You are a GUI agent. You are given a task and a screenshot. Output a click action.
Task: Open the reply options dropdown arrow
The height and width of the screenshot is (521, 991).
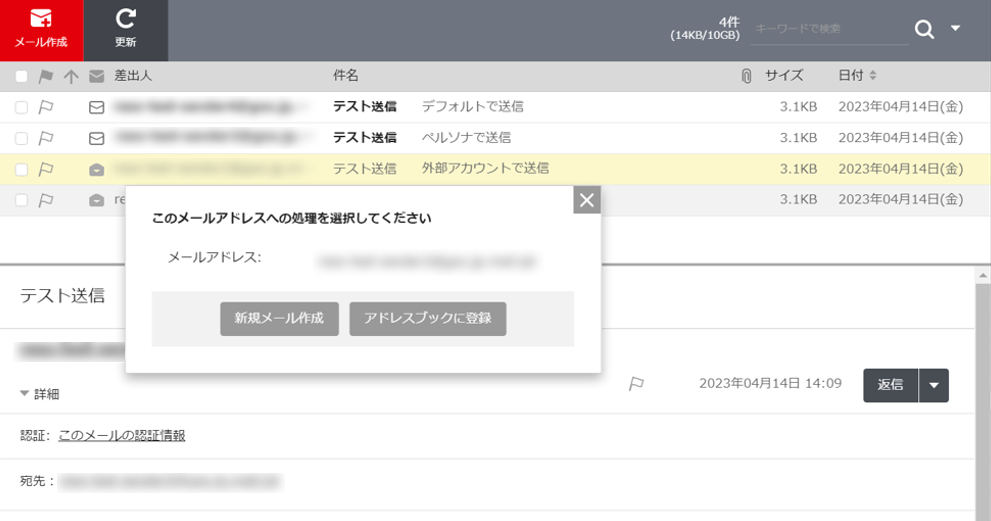coord(934,385)
